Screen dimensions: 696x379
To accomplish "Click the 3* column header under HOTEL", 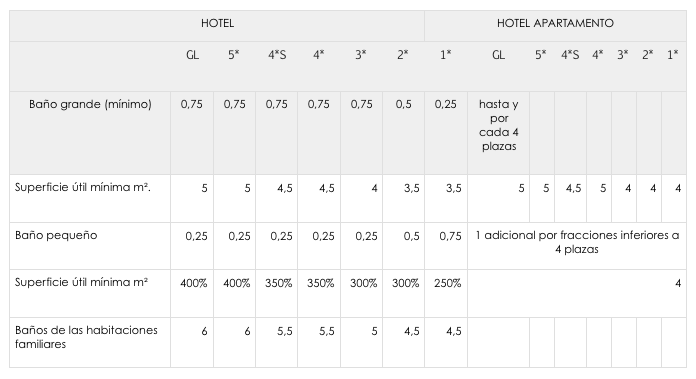I will click(361, 55).
